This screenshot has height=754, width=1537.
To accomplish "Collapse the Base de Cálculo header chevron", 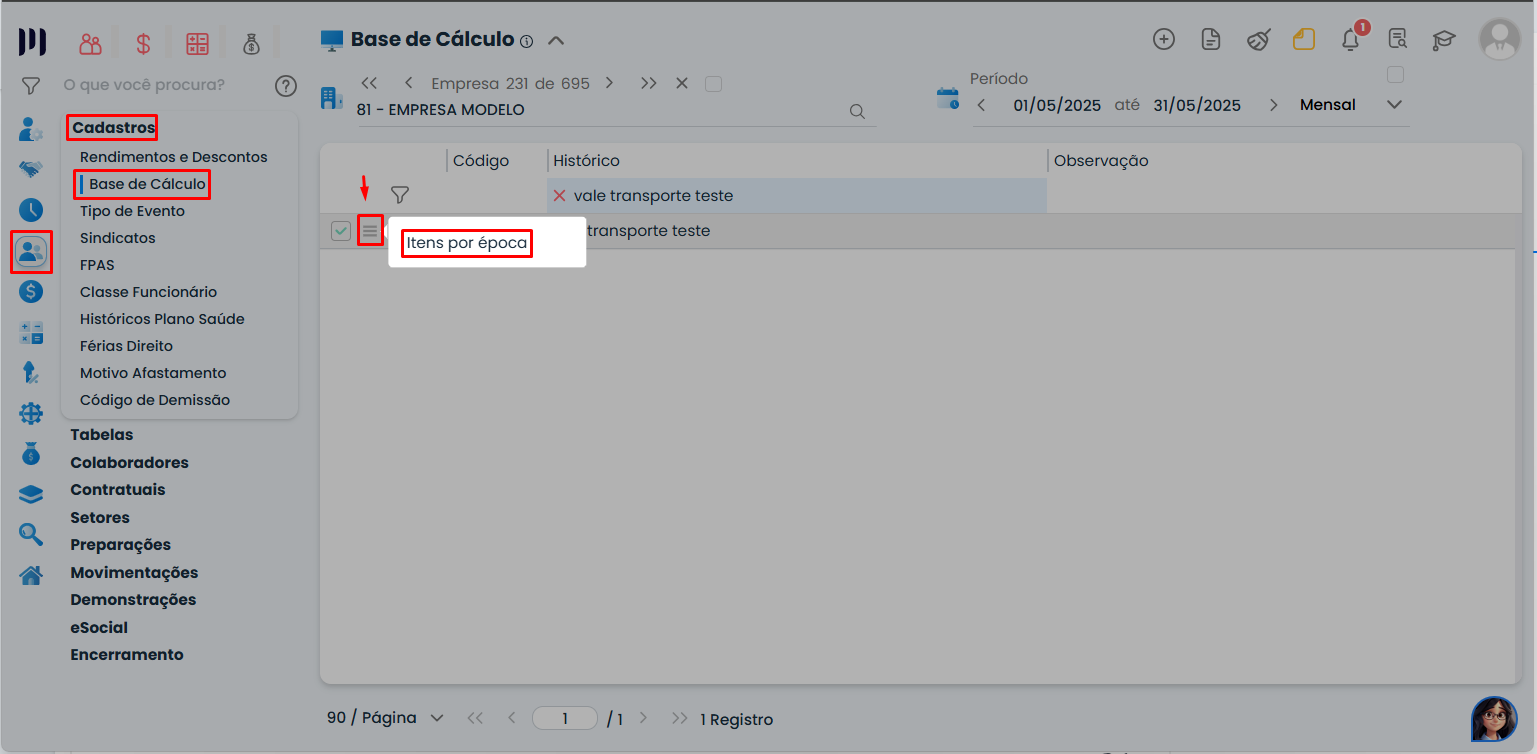I will 557,41.
